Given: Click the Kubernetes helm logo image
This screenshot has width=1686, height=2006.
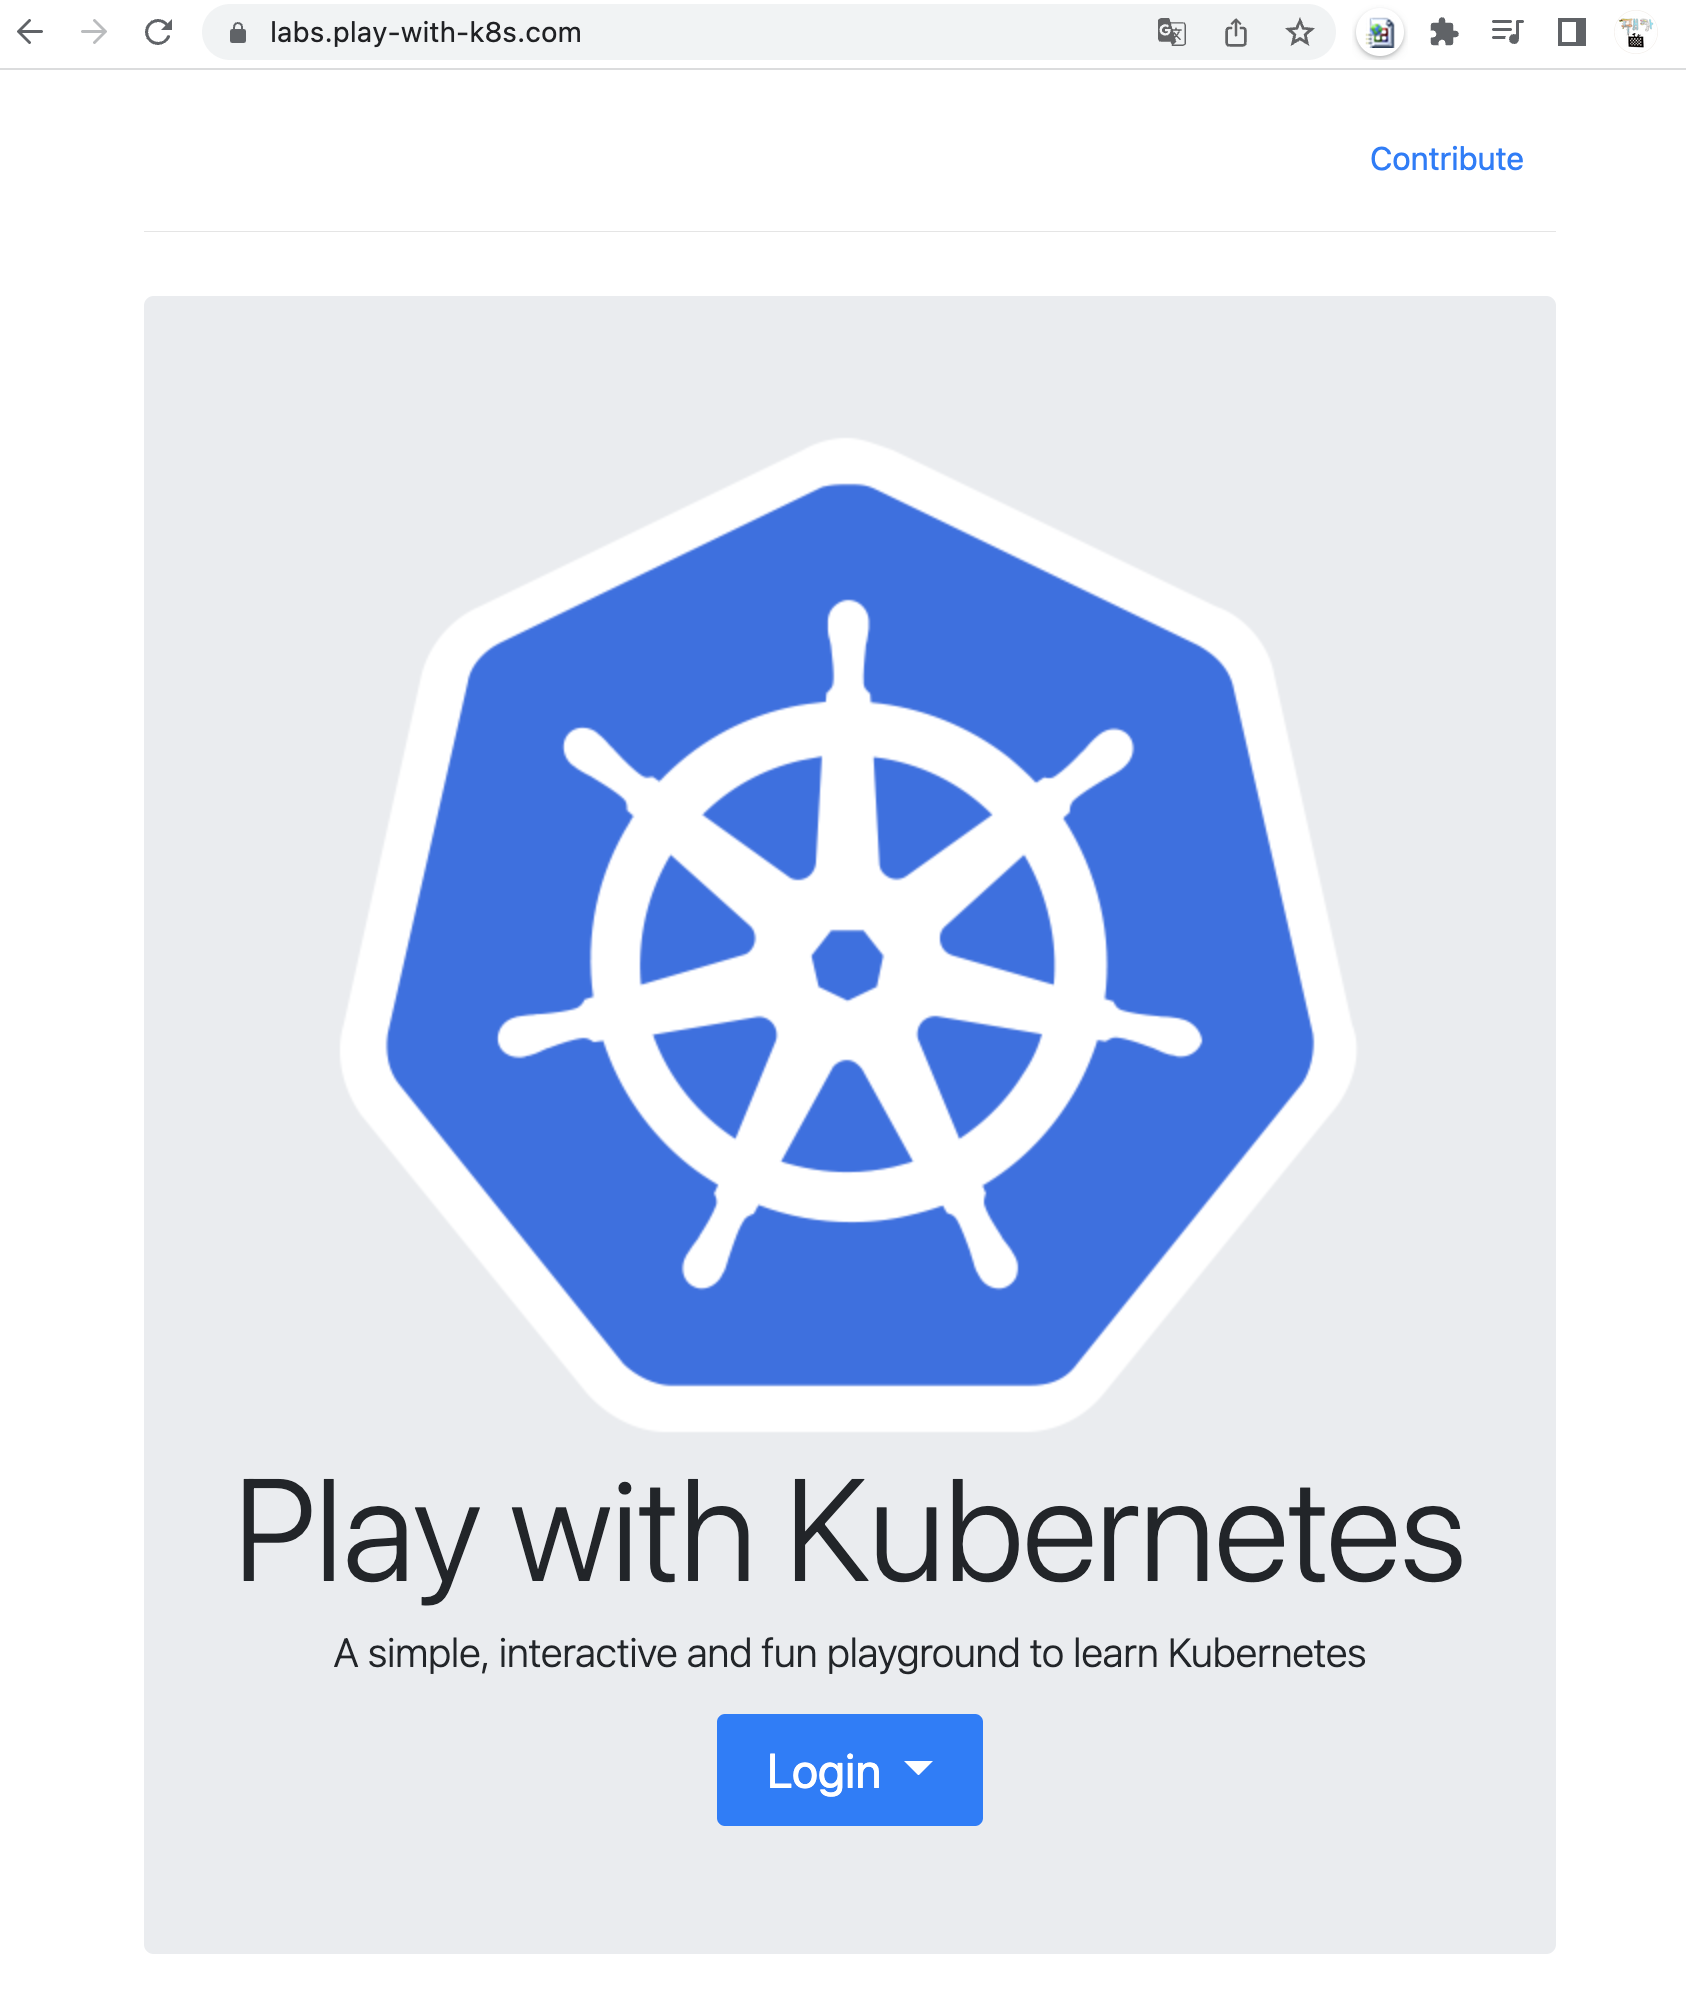Looking at the screenshot, I should tap(848, 935).
